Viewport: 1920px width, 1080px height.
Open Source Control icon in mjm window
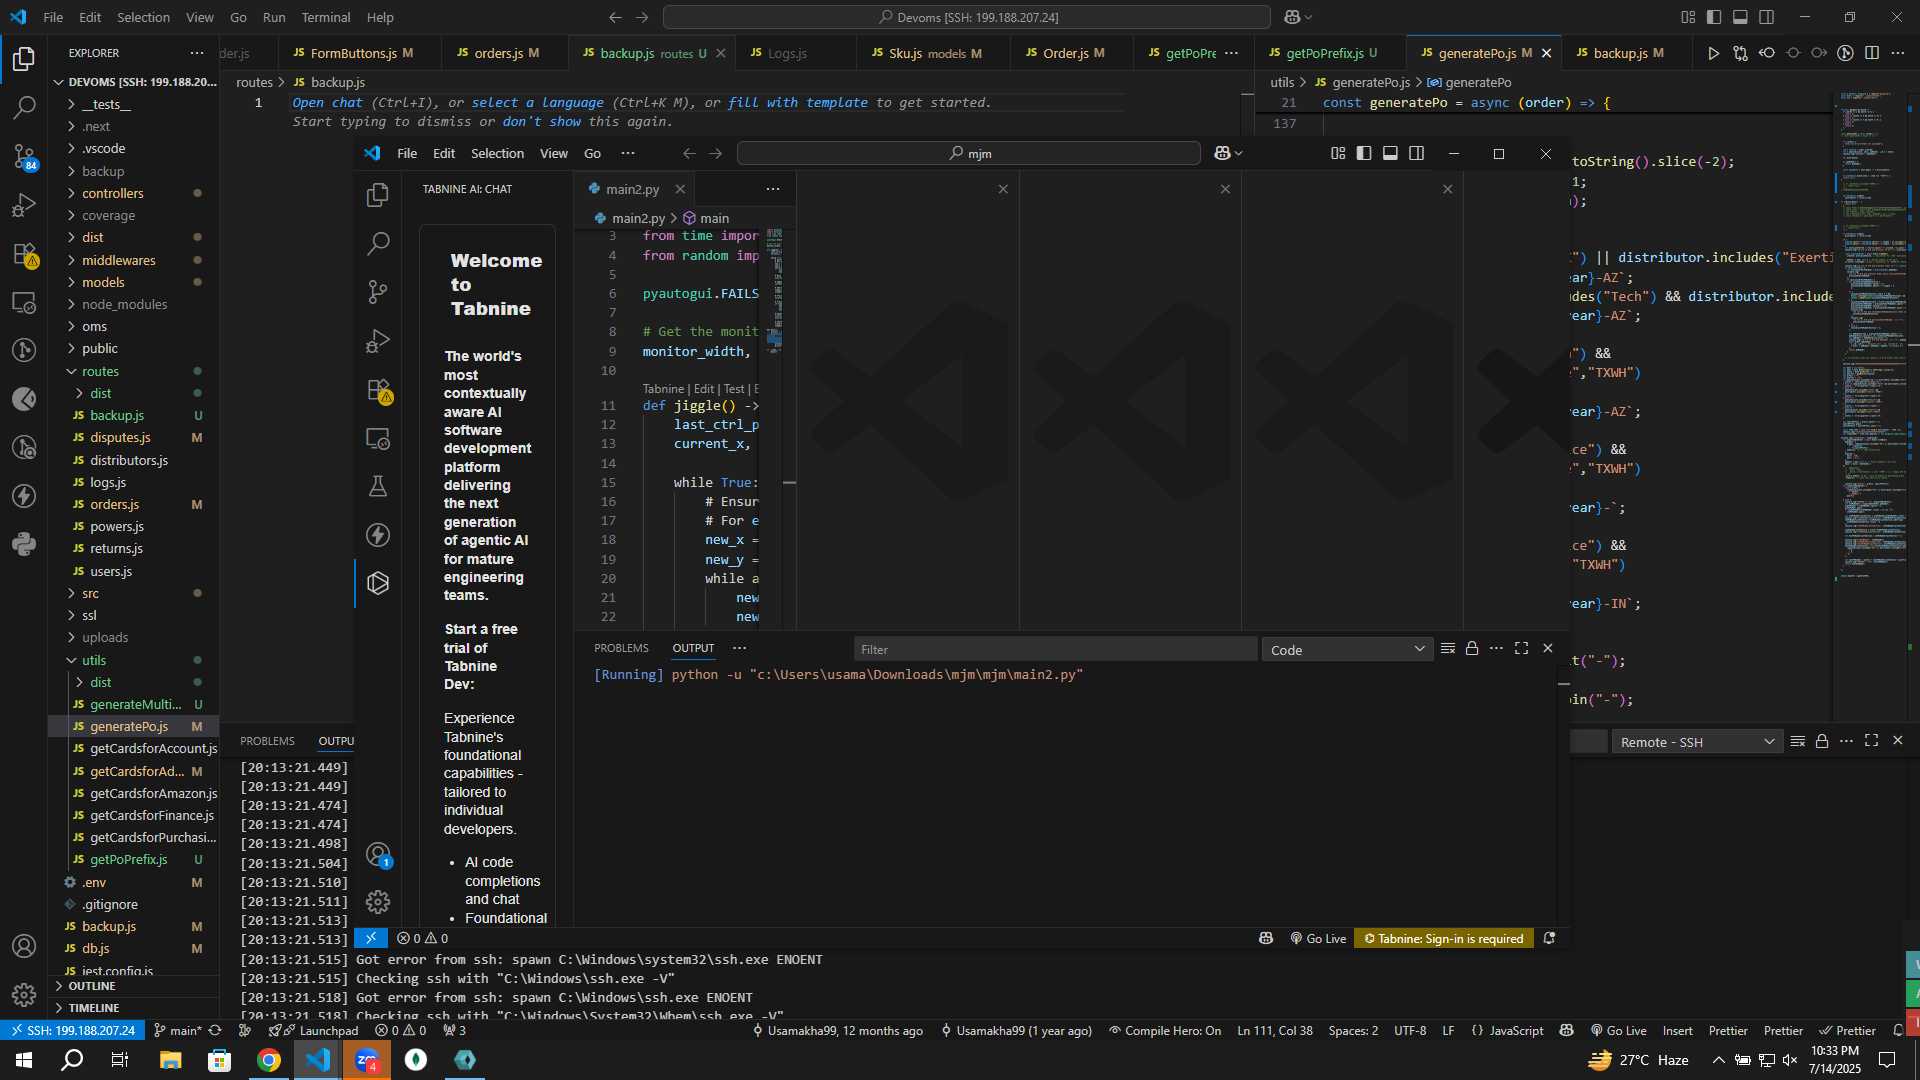378,292
